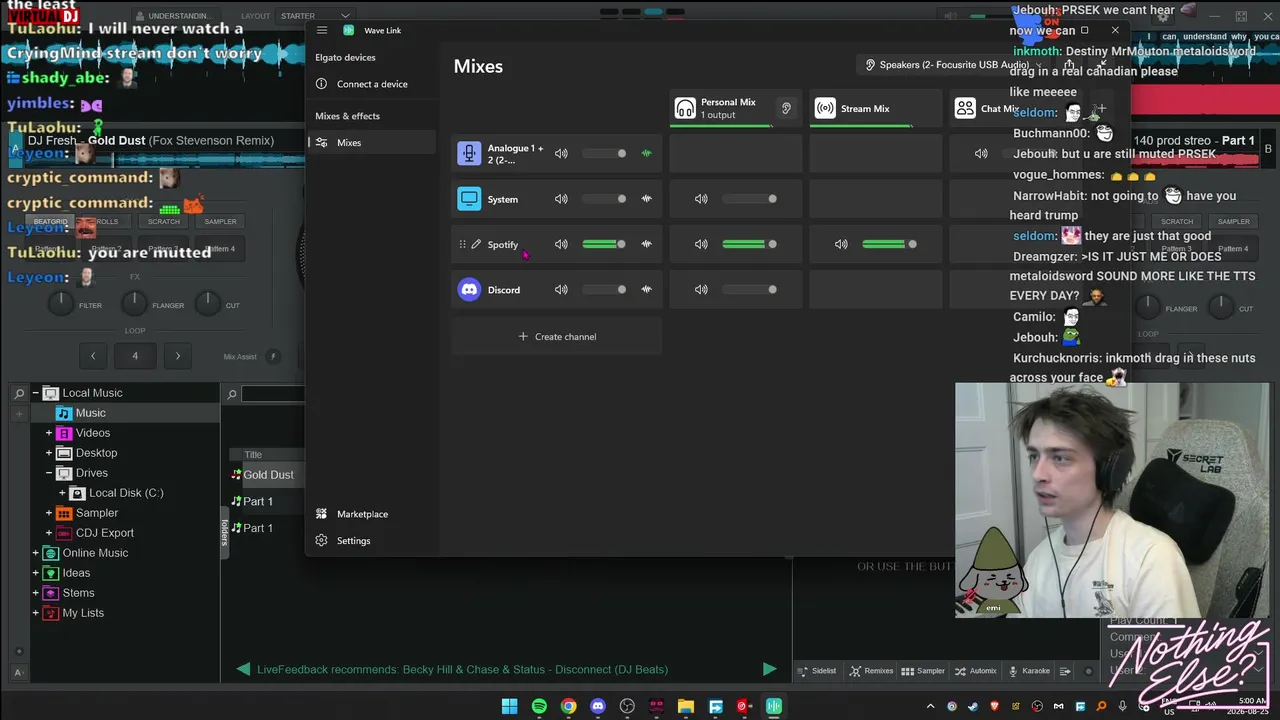The height and width of the screenshot is (720, 1280).
Task: Expand the CDJ Export folder
Action: 48,533
